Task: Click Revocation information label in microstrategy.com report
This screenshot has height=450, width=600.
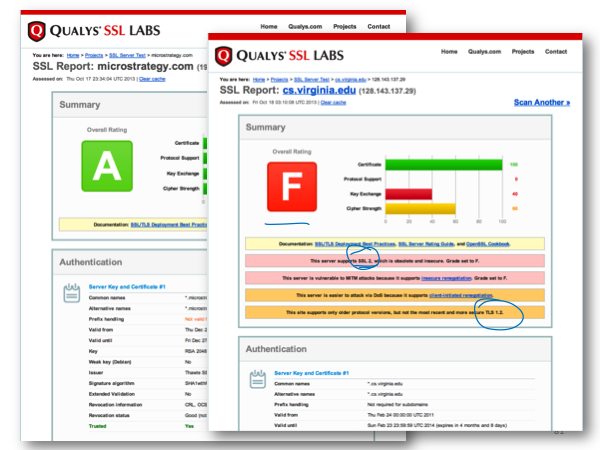Action: click(115, 404)
